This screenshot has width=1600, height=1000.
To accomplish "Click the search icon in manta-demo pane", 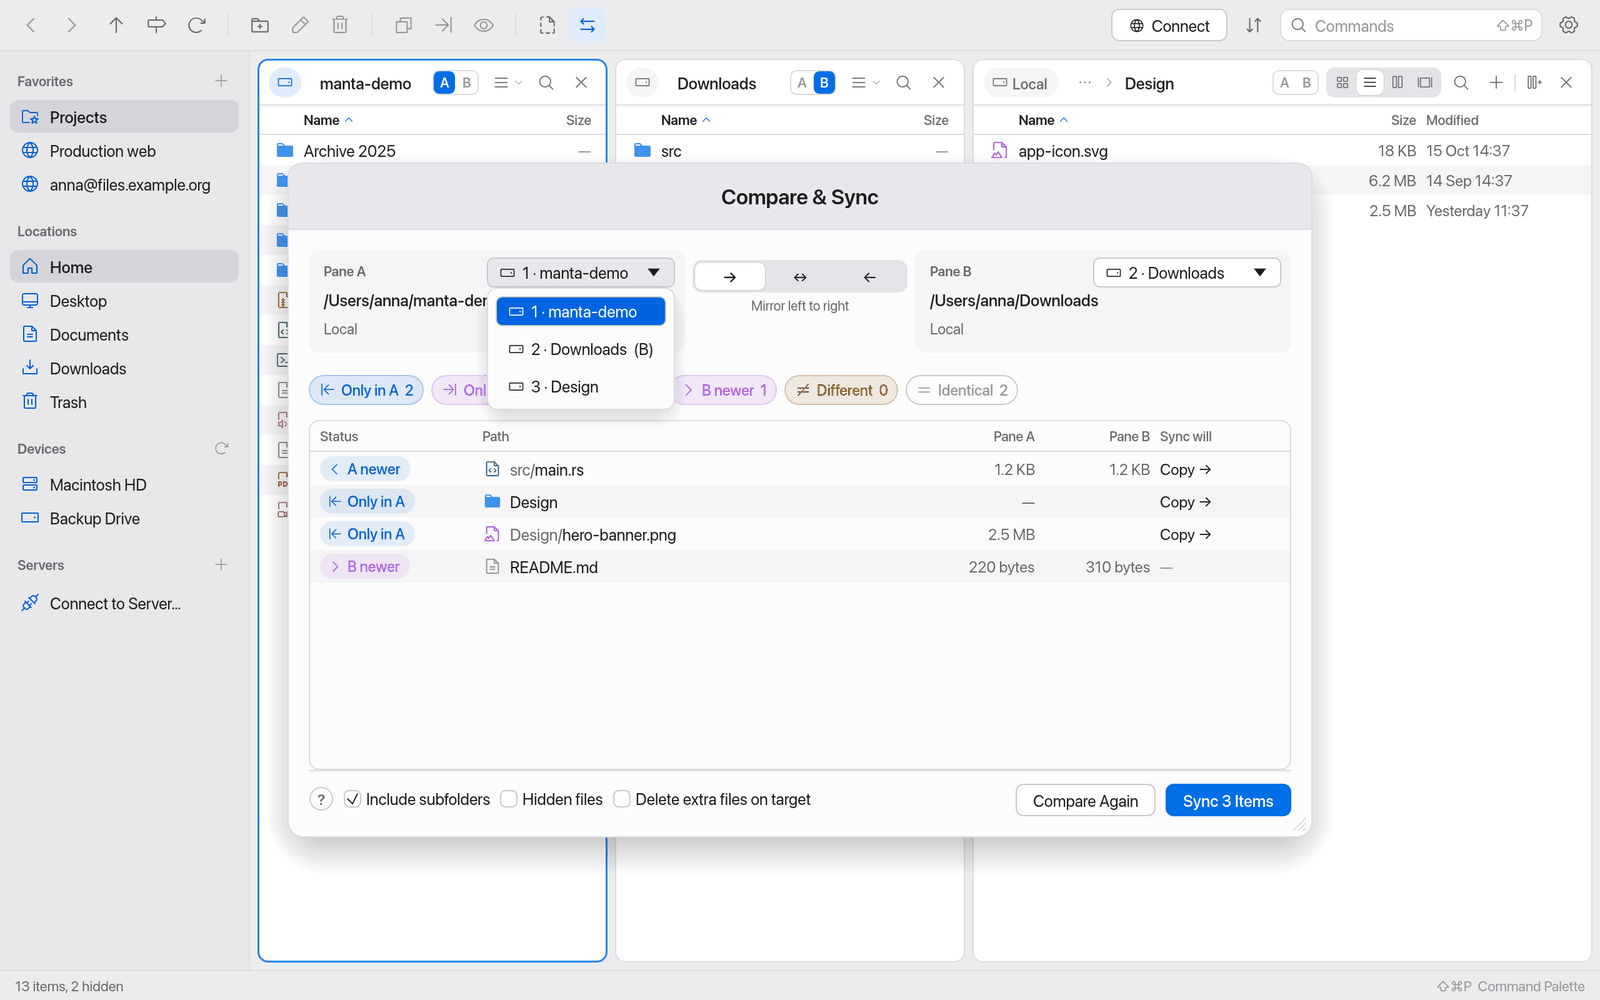I will (x=546, y=83).
